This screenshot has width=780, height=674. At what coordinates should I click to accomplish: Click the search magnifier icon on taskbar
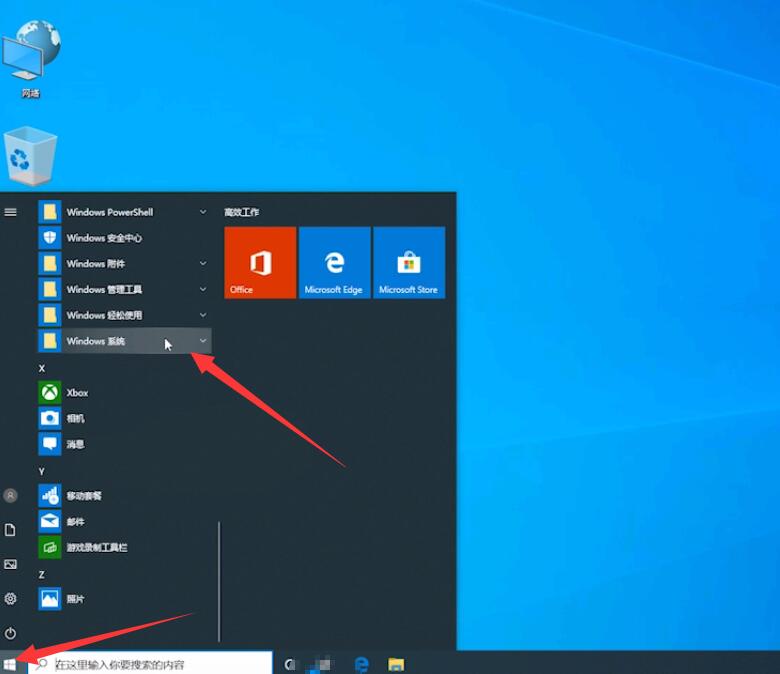point(42,665)
